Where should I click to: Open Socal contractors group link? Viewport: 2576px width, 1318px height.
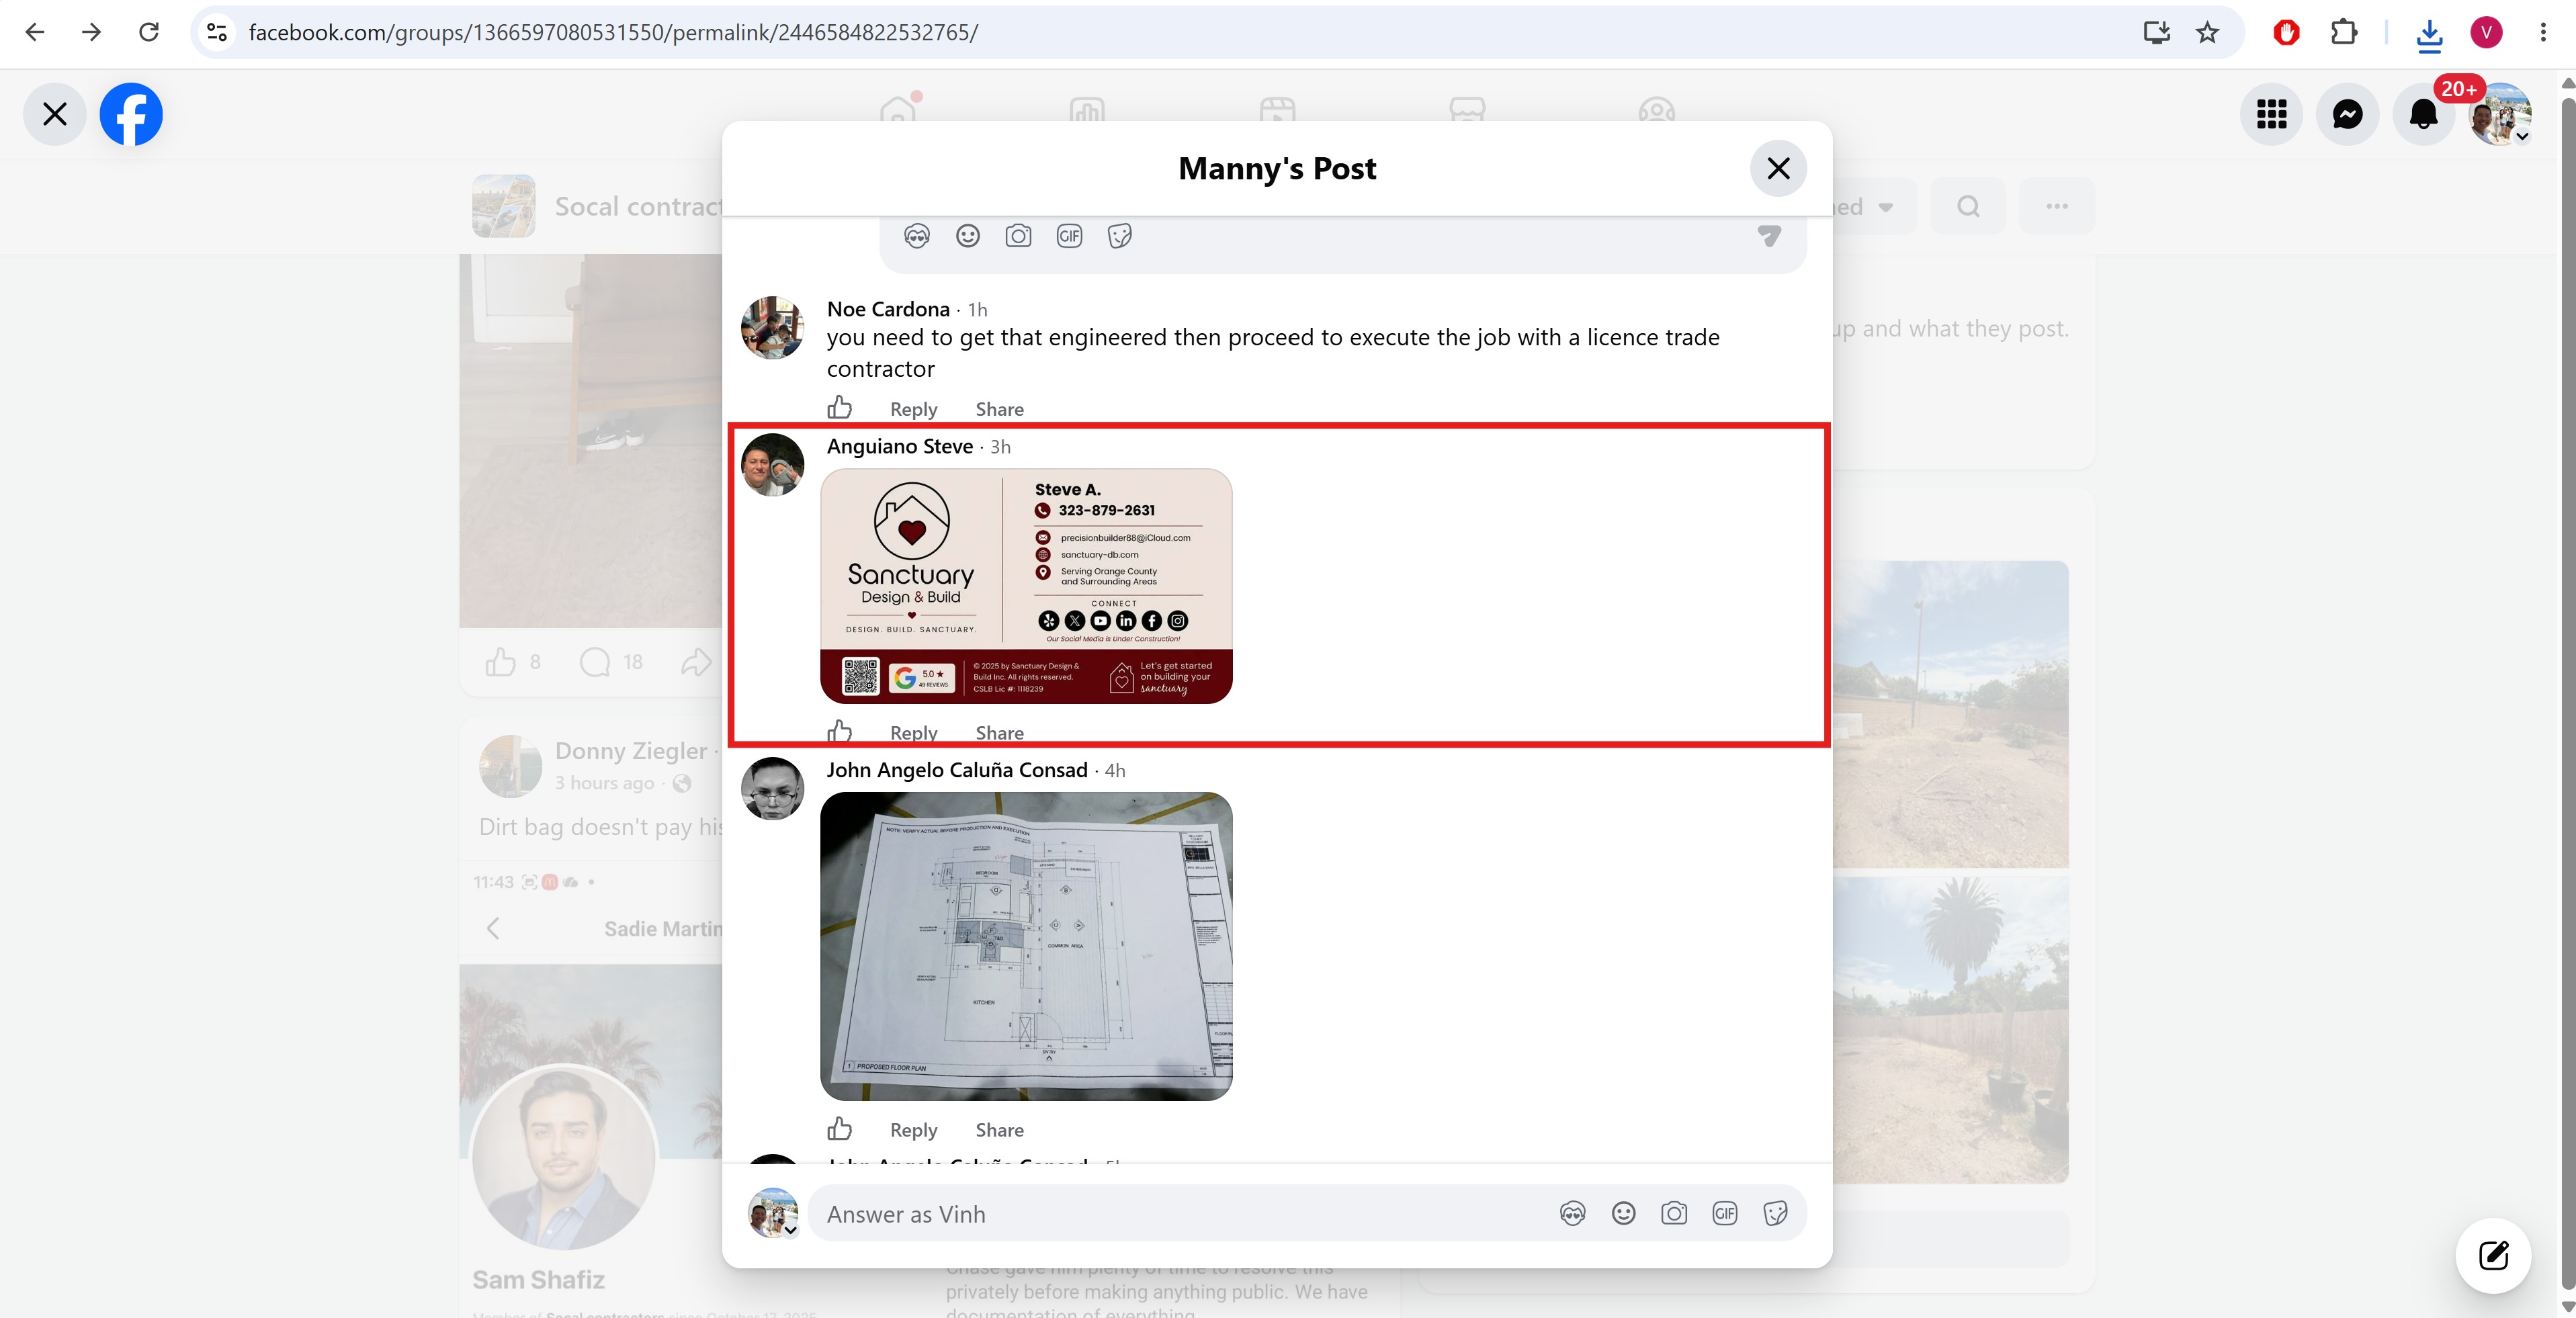638,206
